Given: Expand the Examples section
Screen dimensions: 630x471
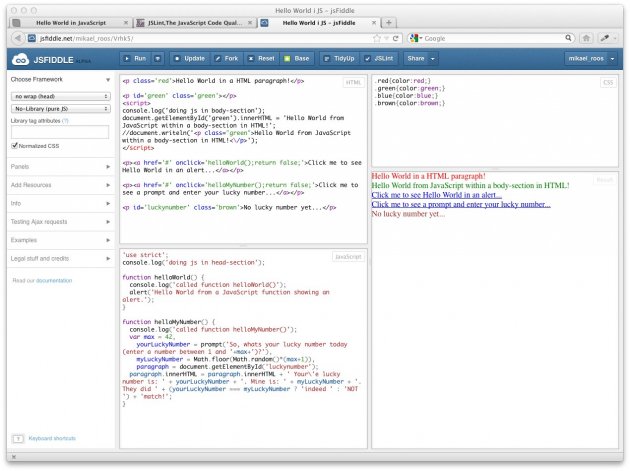Looking at the screenshot, I should 60,240.
